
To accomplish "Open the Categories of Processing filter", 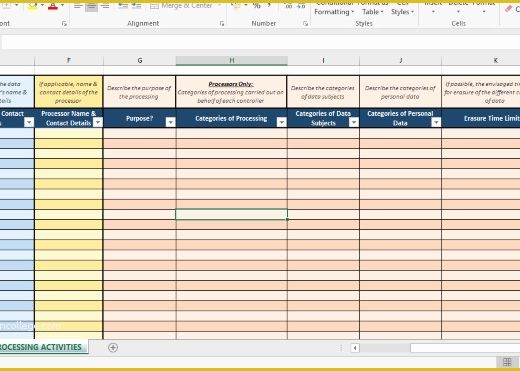I will 282,122.
